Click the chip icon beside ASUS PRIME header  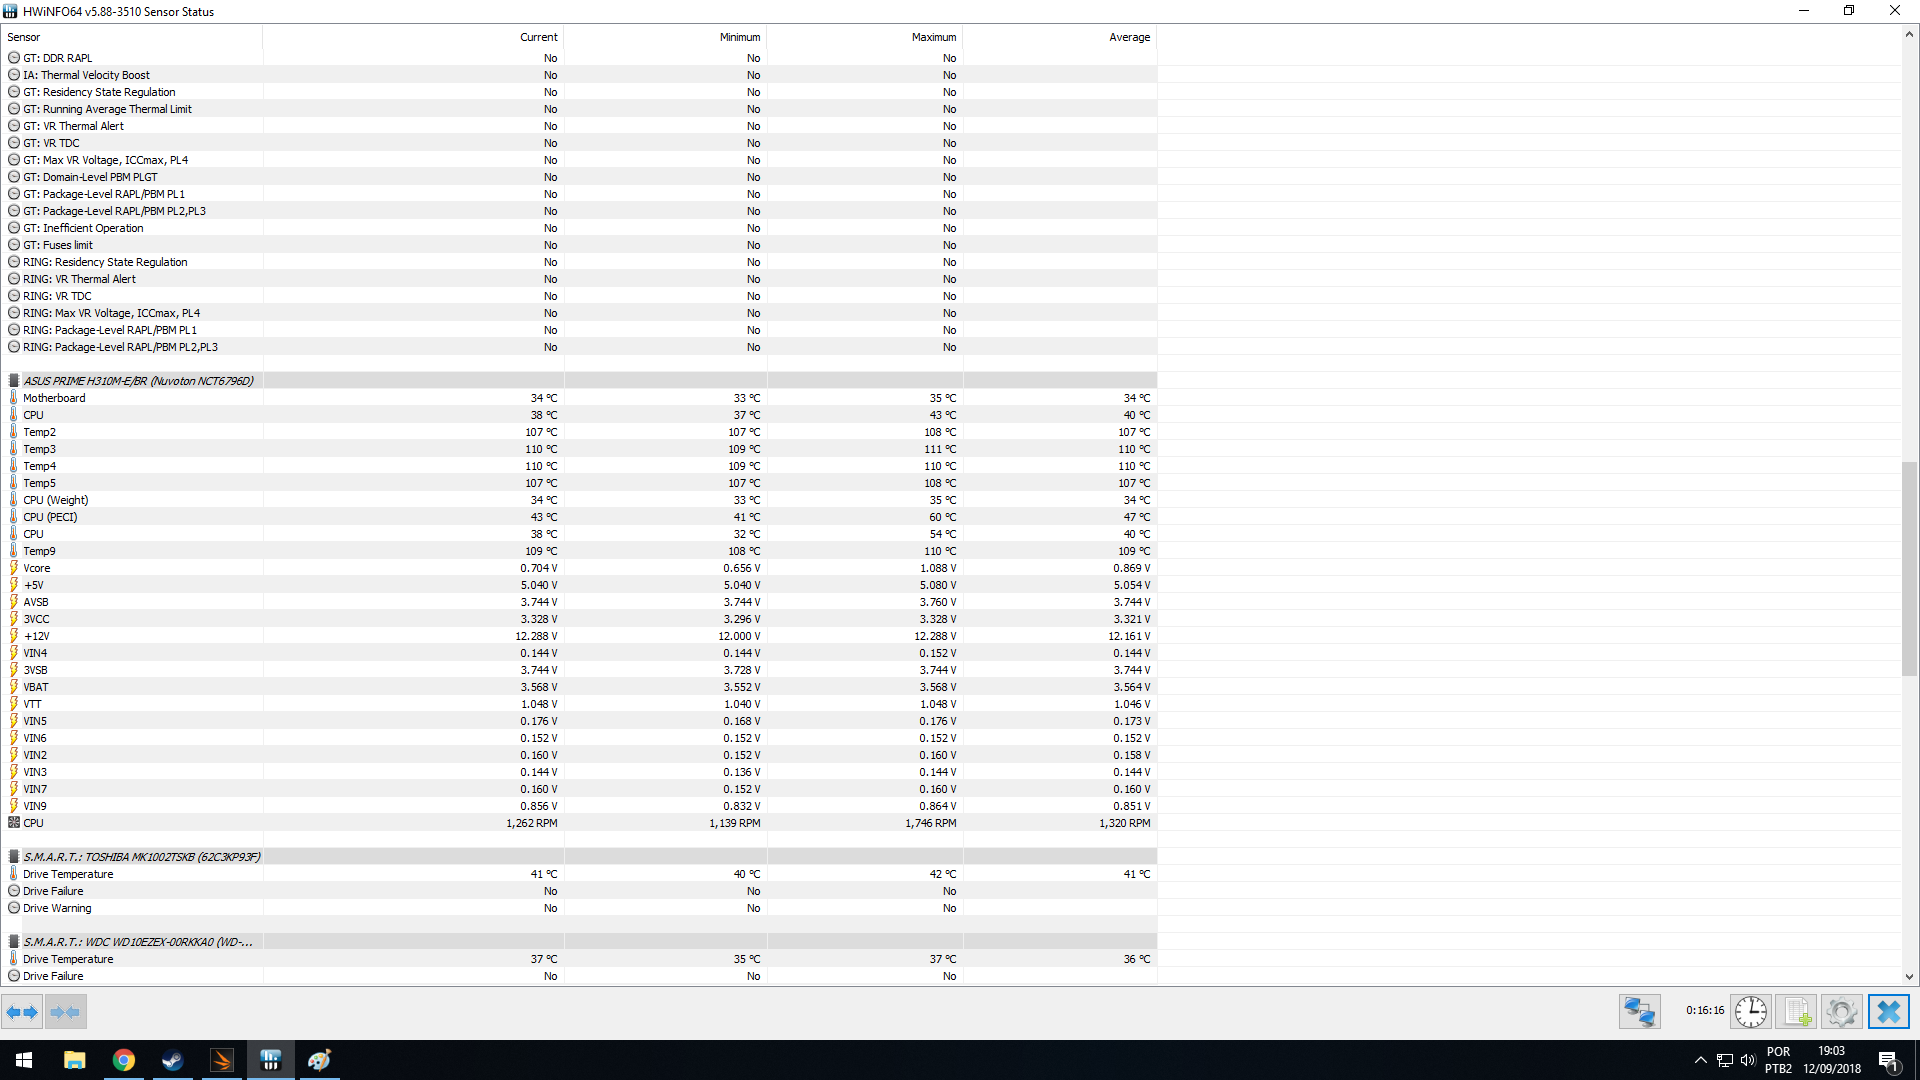pyautogui.click(x=14, y=381)
